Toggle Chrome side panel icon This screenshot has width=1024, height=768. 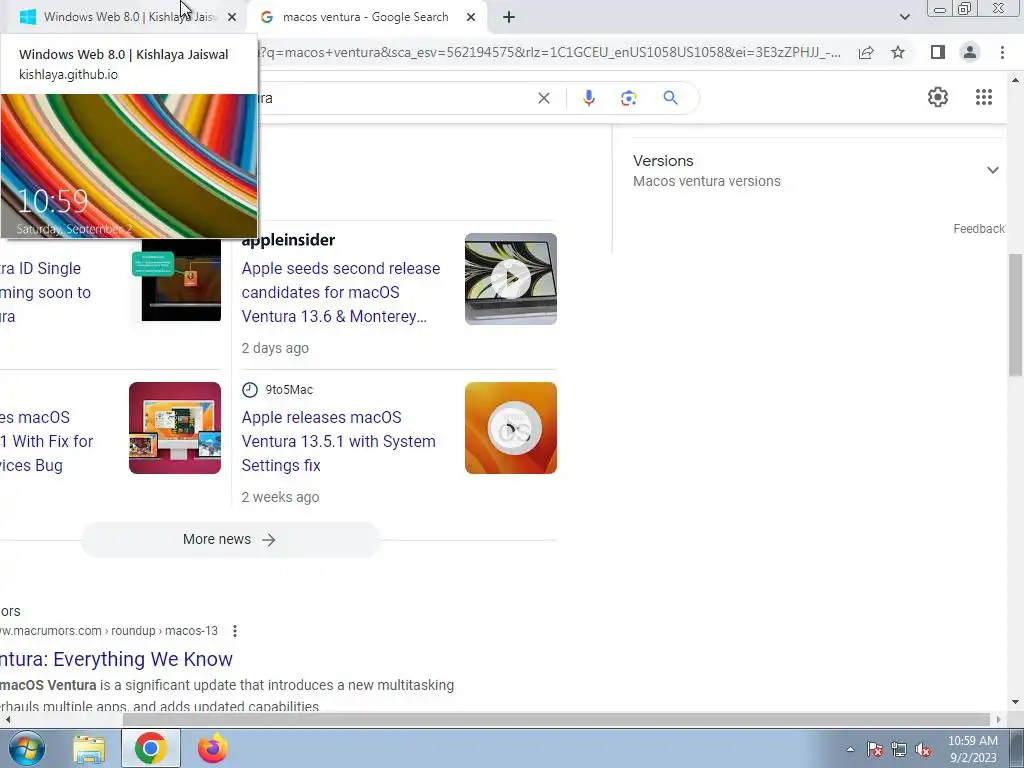click(x=938, y=52)
